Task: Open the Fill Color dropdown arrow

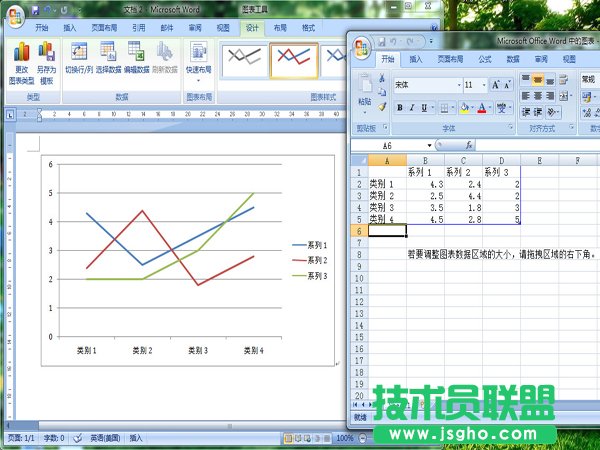Action: click(x=472, y=108)
